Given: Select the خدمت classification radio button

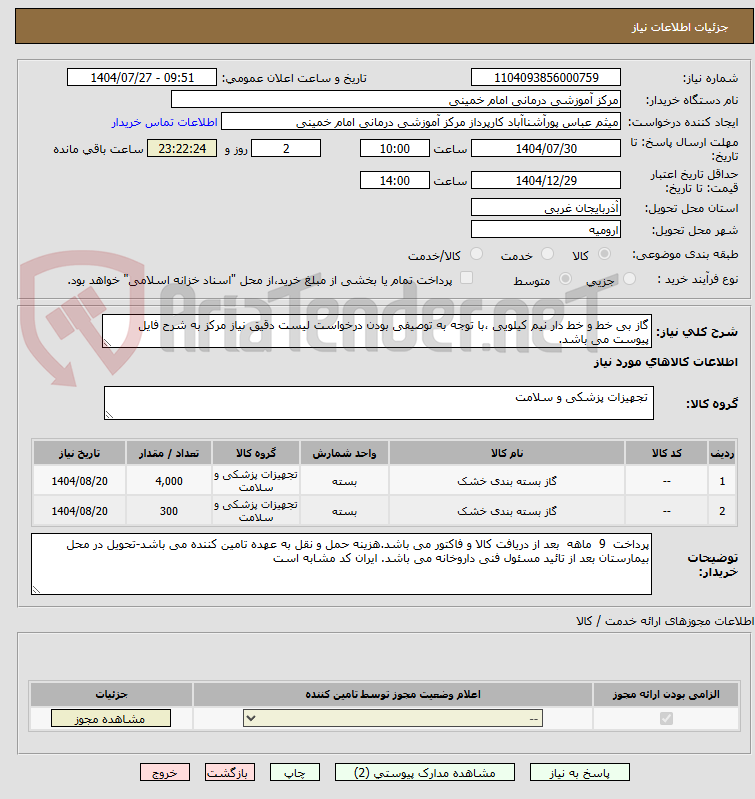Looking at the screenshot, I should tap(547, 254).
